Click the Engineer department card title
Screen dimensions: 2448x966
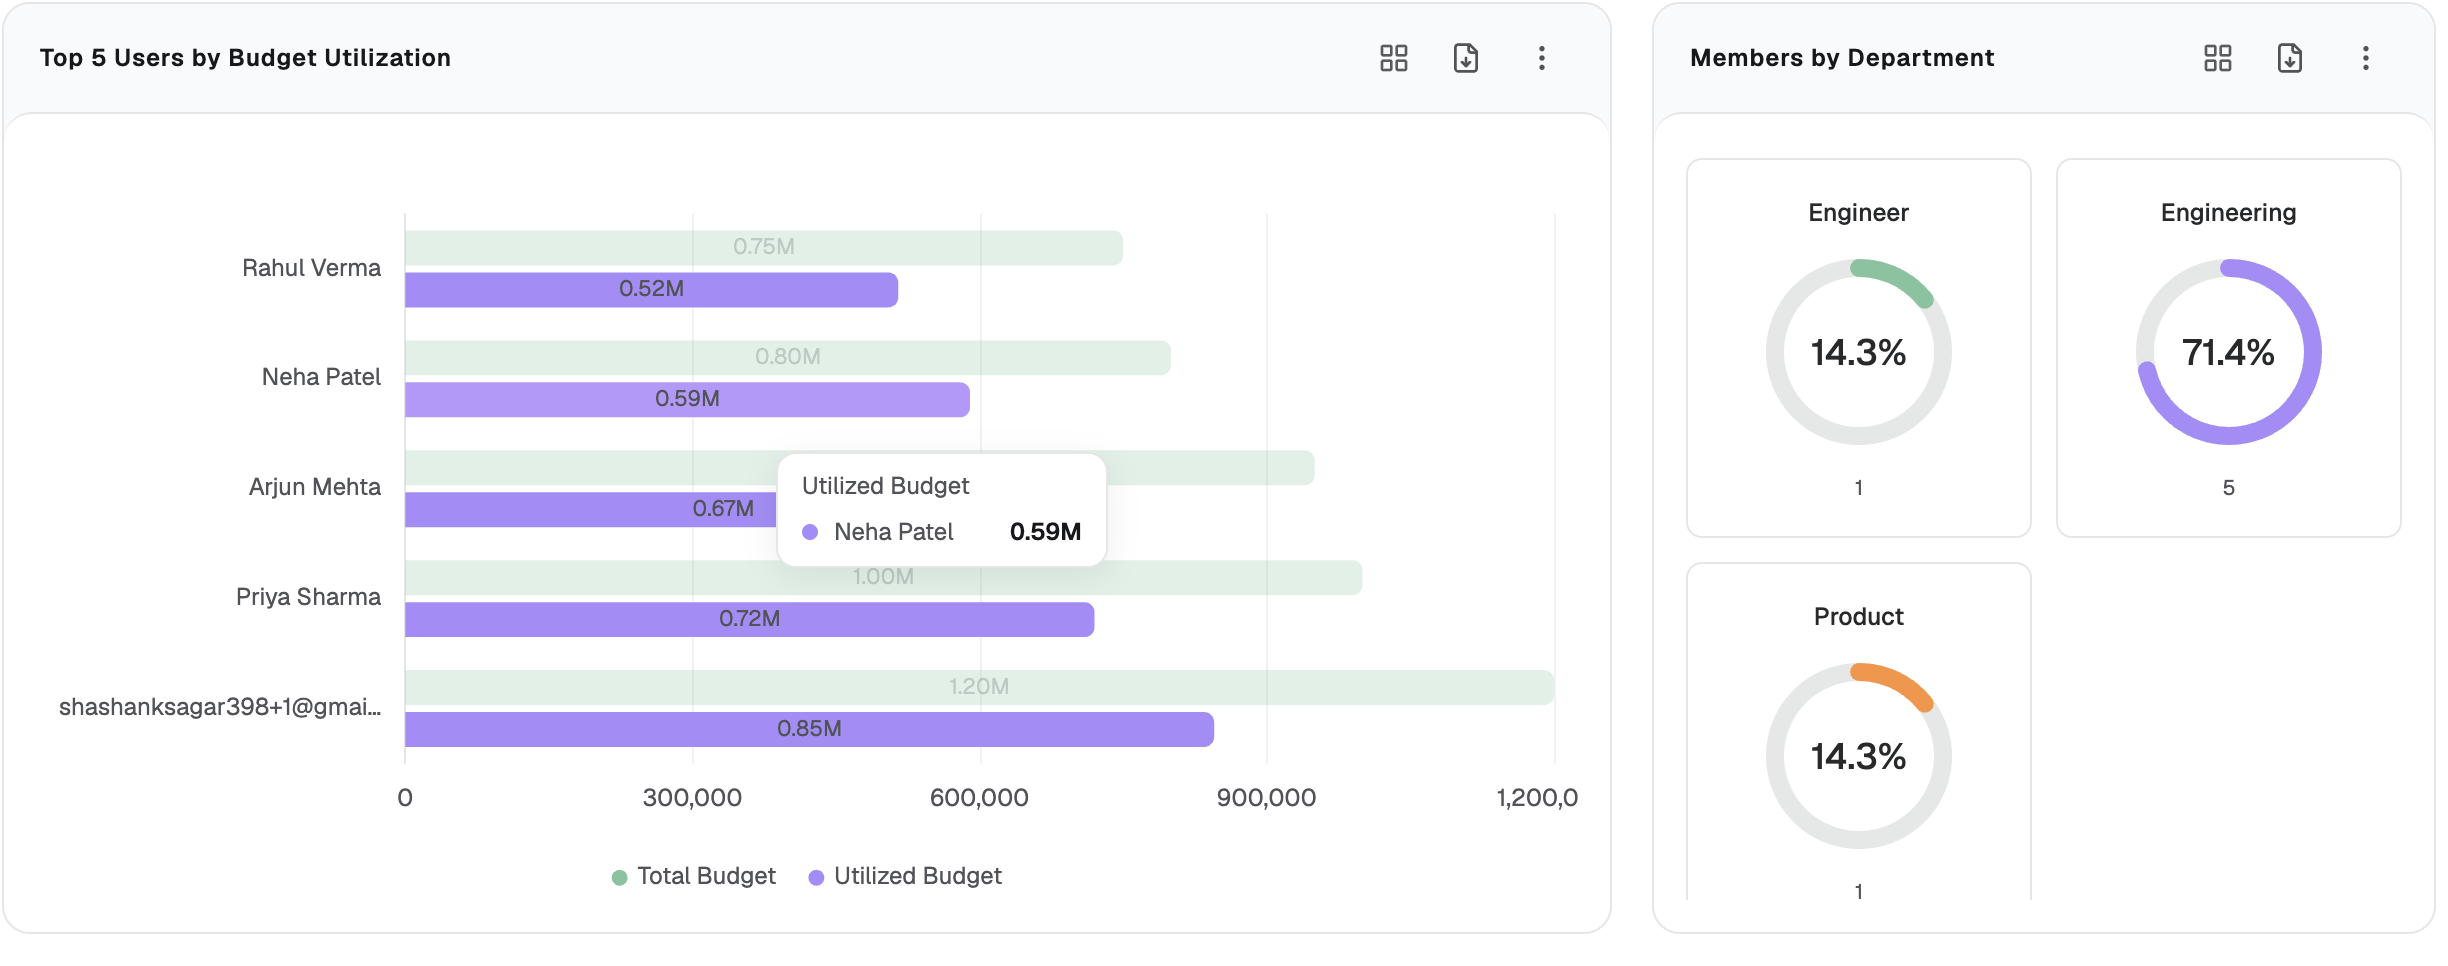(1858, 213)
